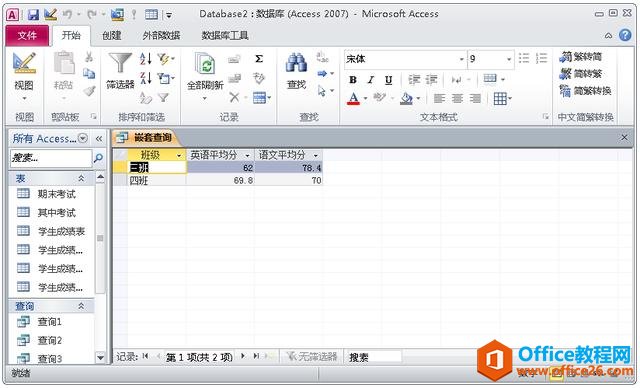Open the font name 宋体 dropdown

pyautogui.click(x=462, y=59)
